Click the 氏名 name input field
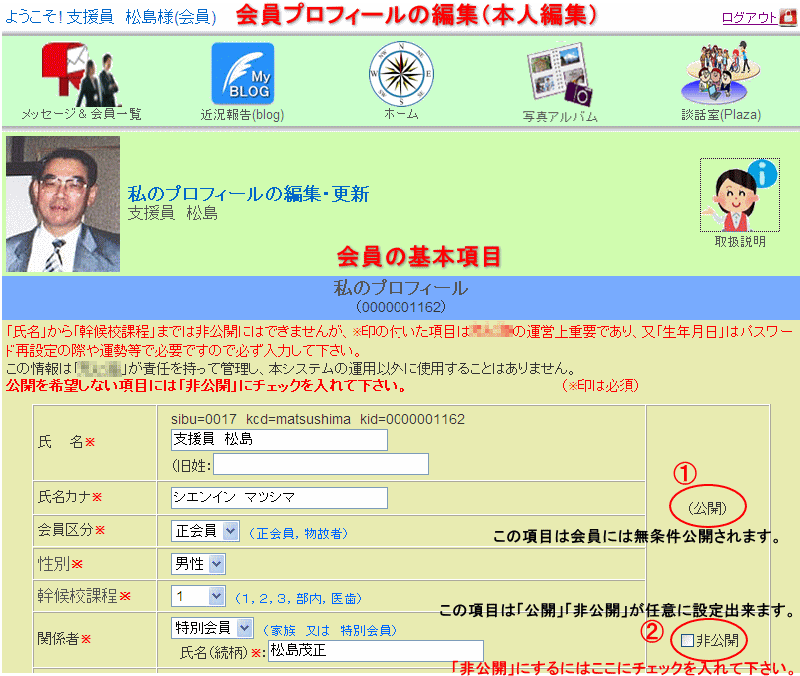Viewport: 800px width, 676px height. click(x=279, y=440)
